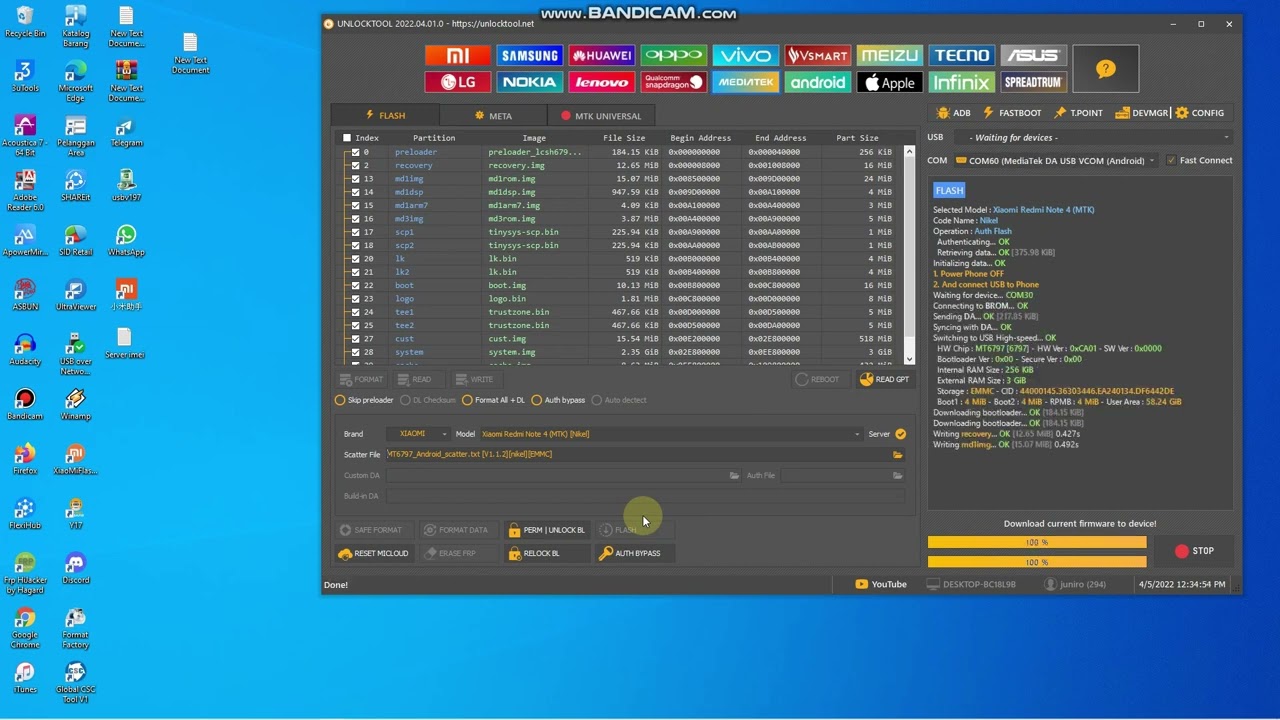The image size is (1280, 720).
Task: Select the Spreadtrum brand logo
Action: 1033,83
